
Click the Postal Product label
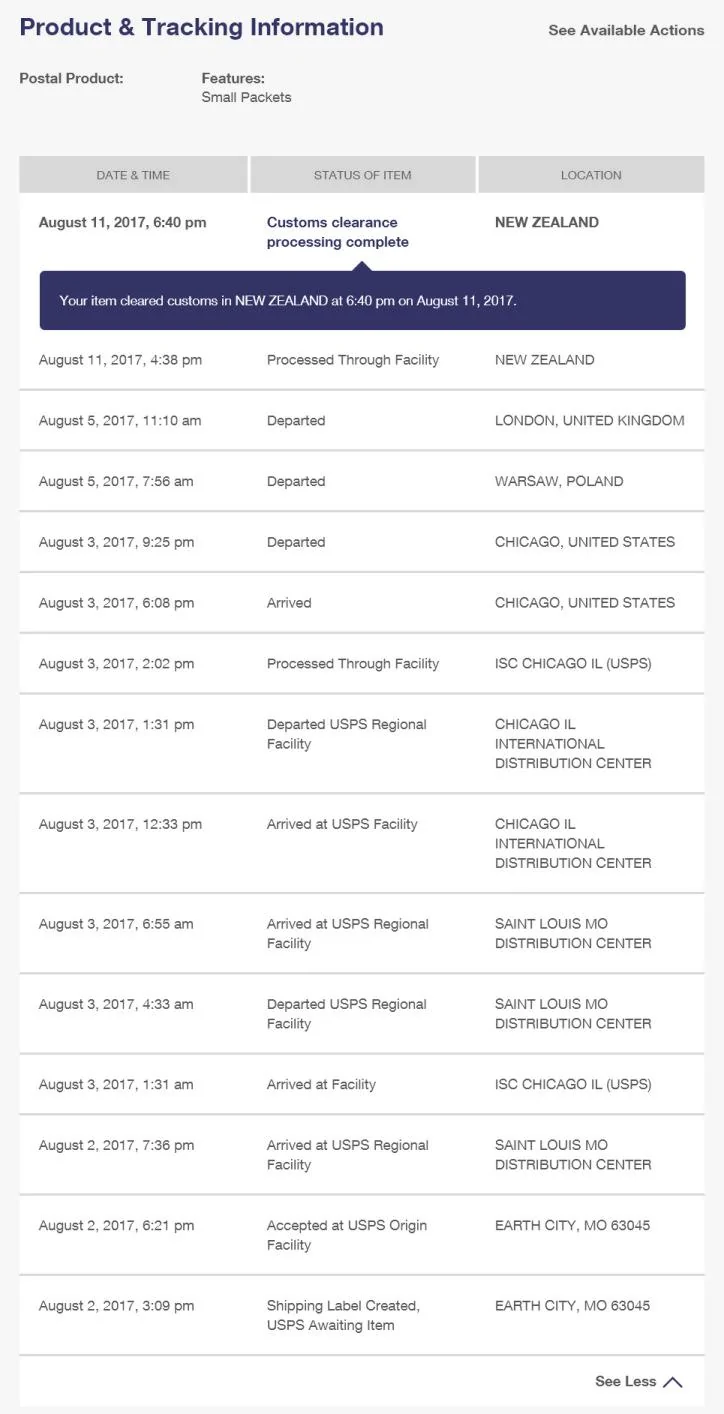pyautogui.click(x=71, y=78)
